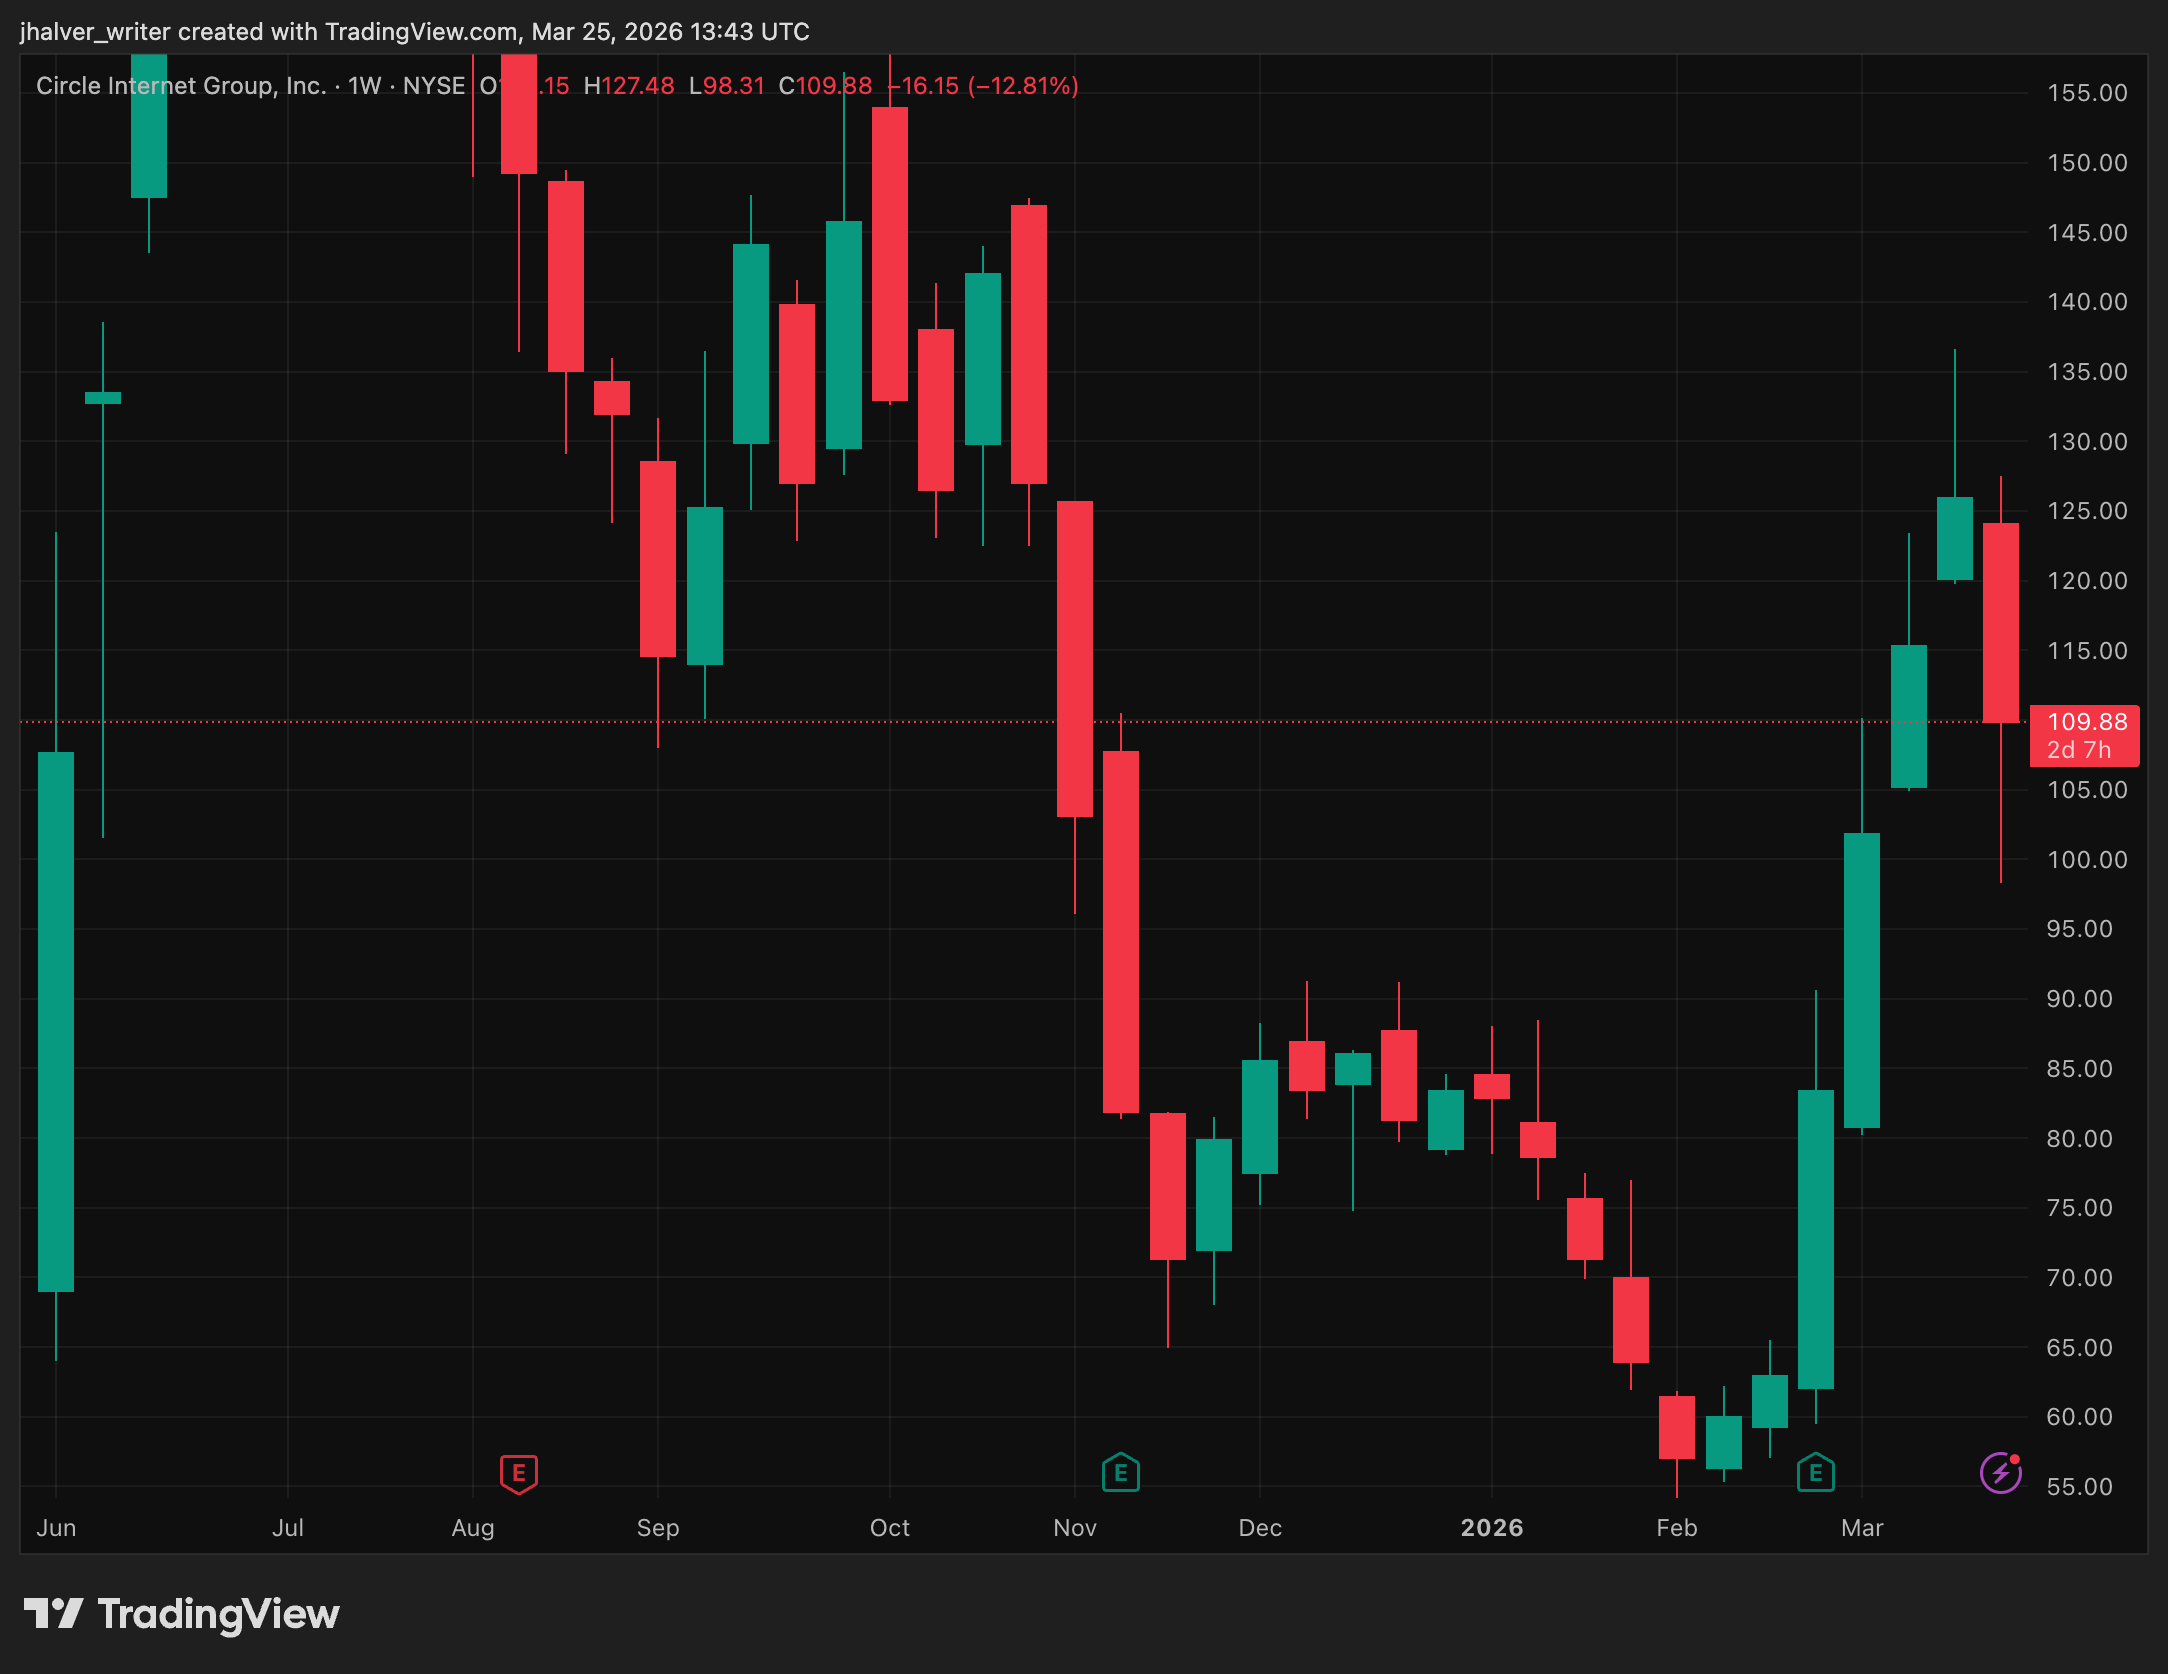Click the red earnings E marker near Aug
The width and height of the screenshot is (2168, 1674).
point(518,1473)
